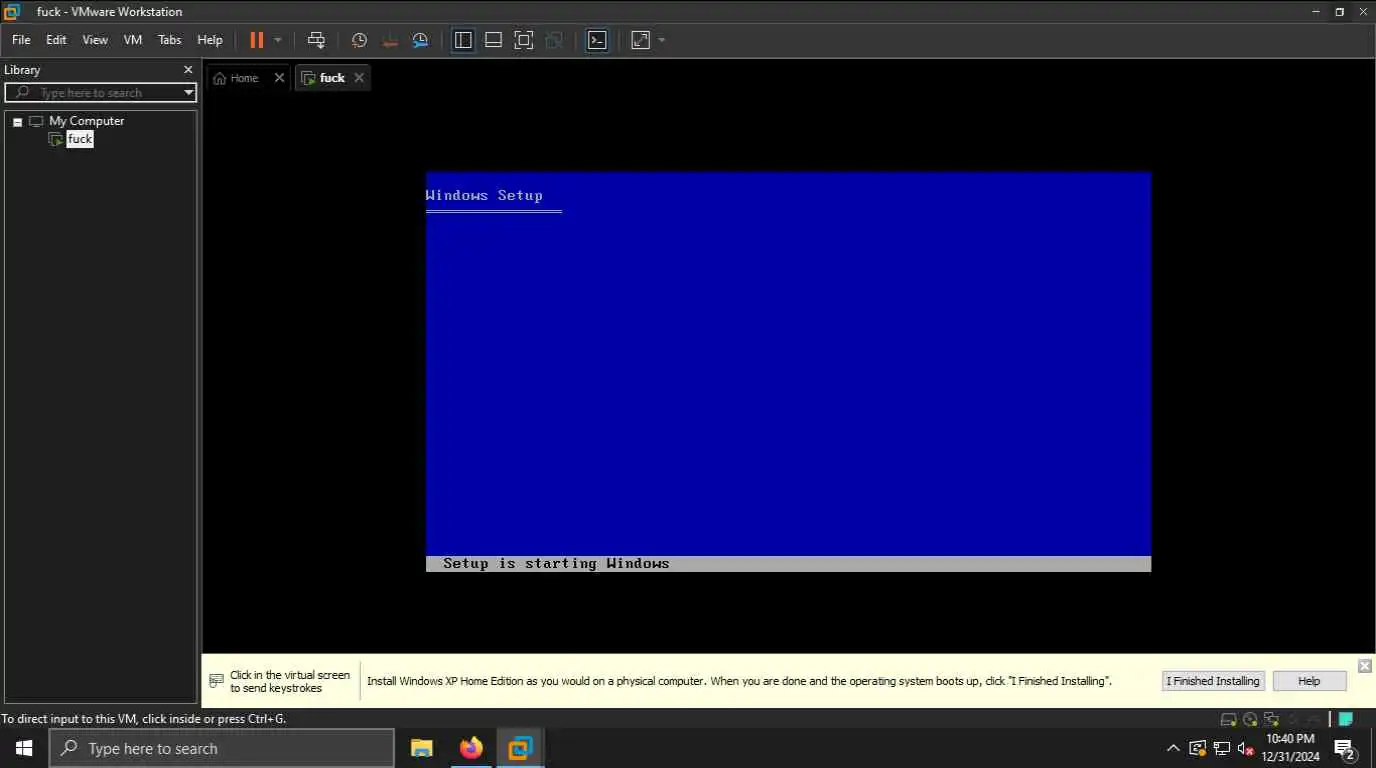Screen dimensions: 1376x768
Task: Open the notification center icon
Action: pos(1345,748)
